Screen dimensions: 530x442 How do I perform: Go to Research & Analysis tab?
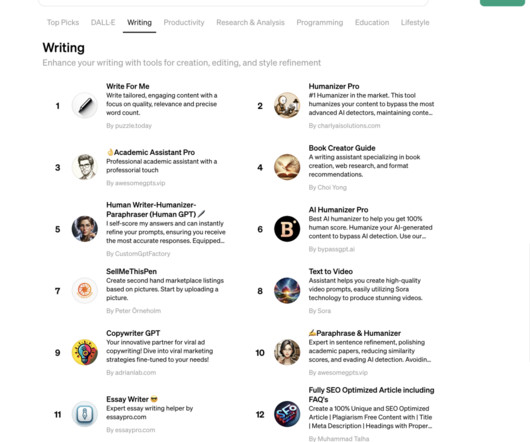(250, 22)
